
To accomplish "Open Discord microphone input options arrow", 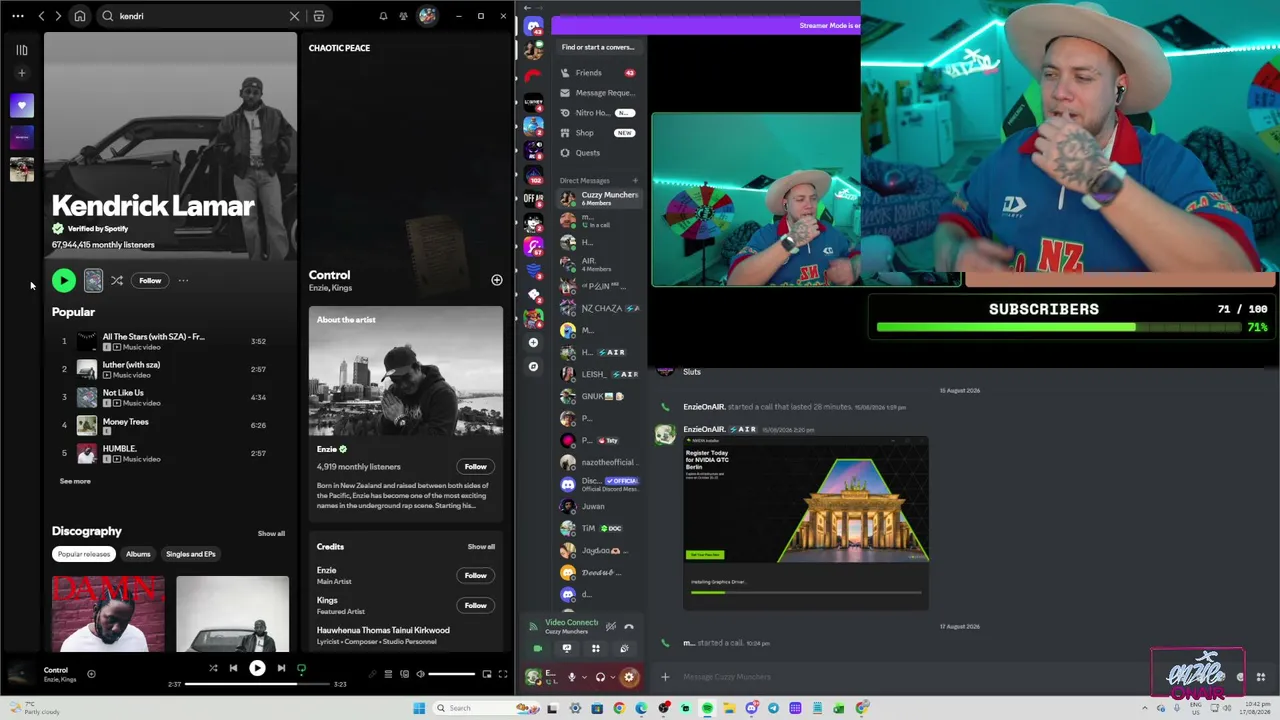I will pyautogui.click(x=584, y=677).
